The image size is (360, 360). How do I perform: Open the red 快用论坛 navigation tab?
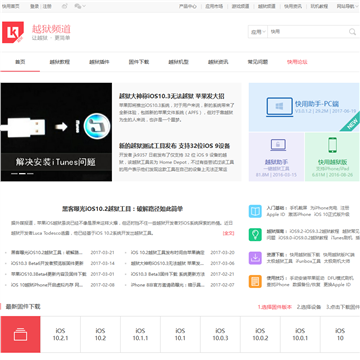297,62
